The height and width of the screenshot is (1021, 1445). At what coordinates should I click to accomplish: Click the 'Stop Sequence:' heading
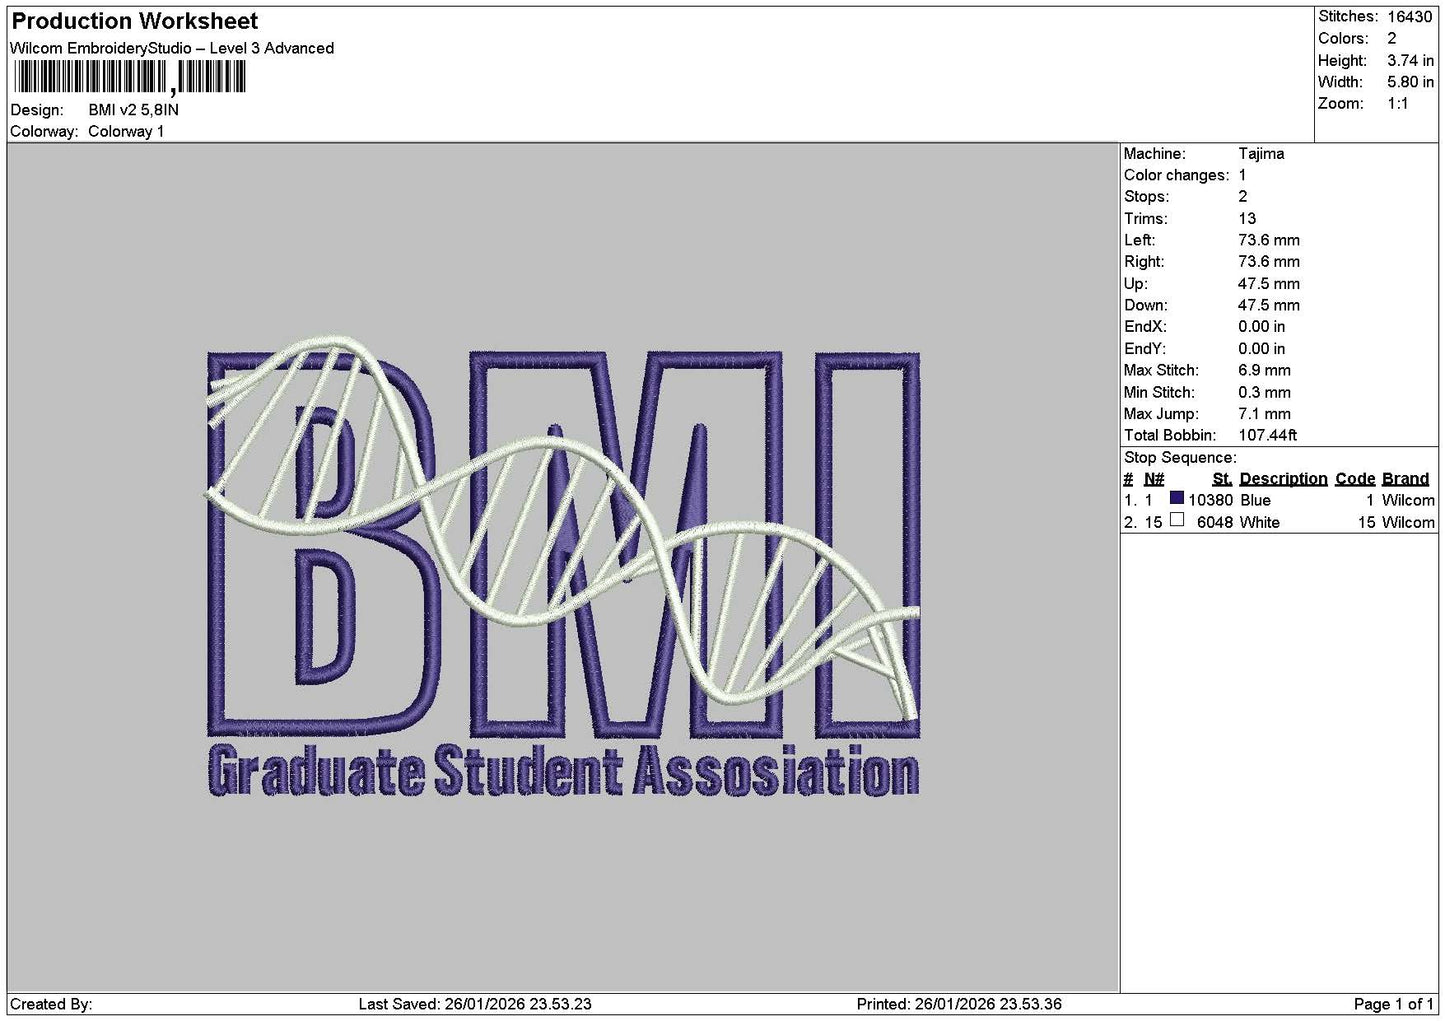click(1180, 458)
